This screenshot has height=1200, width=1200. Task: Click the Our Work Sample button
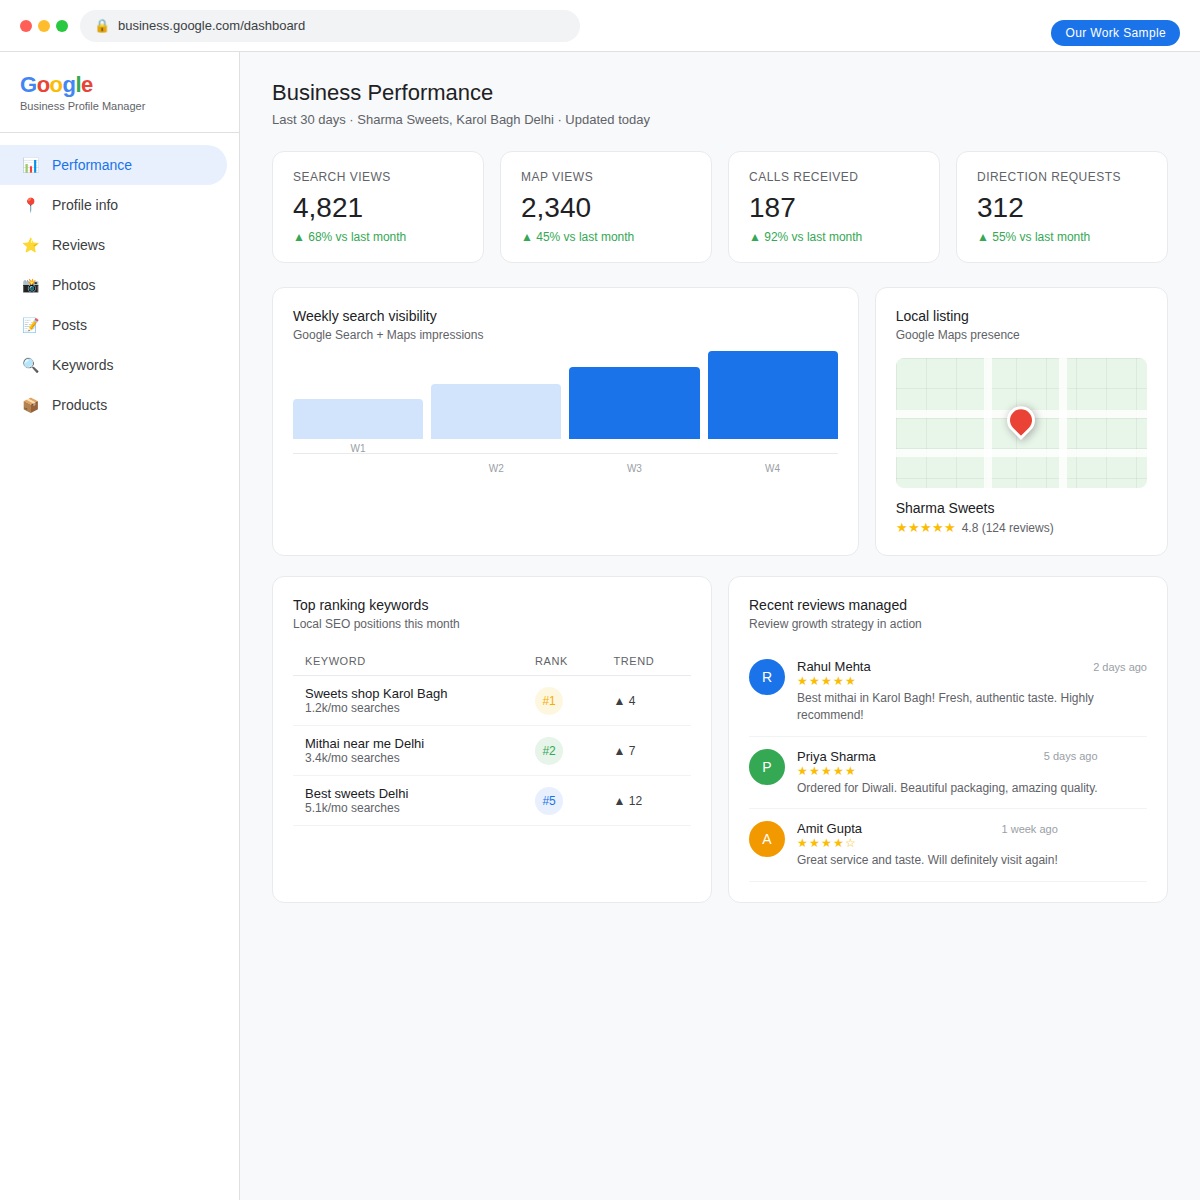1115,33
